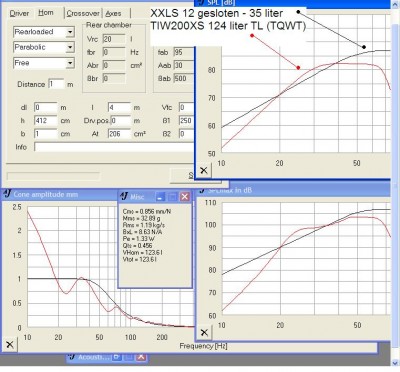Click the Distance input field
Image resolution: width=400 pixels, height=372 pixels.
point(56,84)
